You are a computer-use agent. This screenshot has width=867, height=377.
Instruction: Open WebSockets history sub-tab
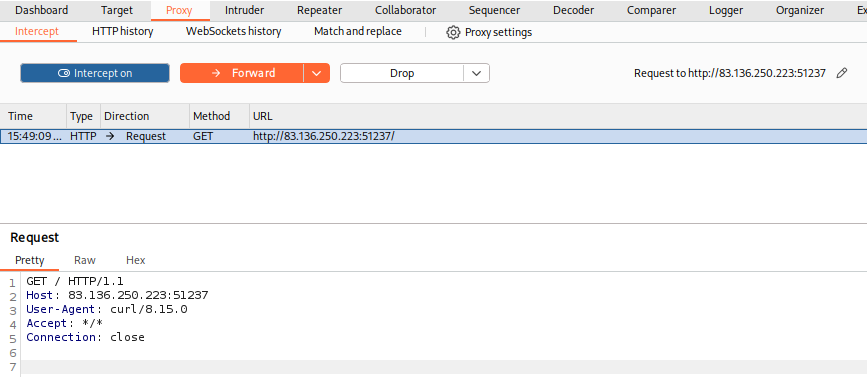tap(233, 32)
